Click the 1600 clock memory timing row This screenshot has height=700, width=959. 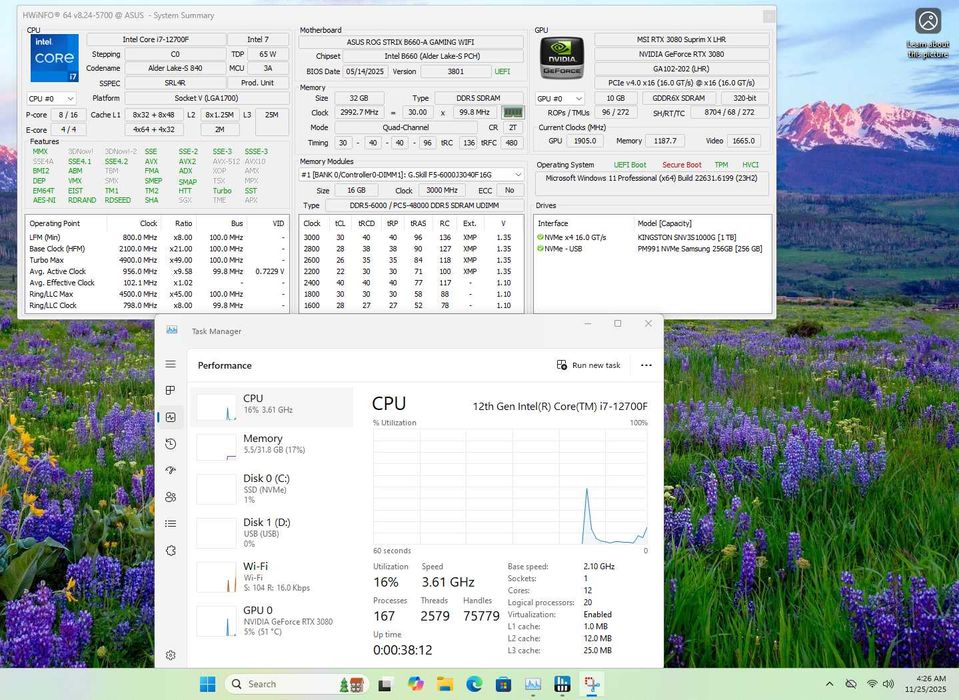click(x=410, y=305)
